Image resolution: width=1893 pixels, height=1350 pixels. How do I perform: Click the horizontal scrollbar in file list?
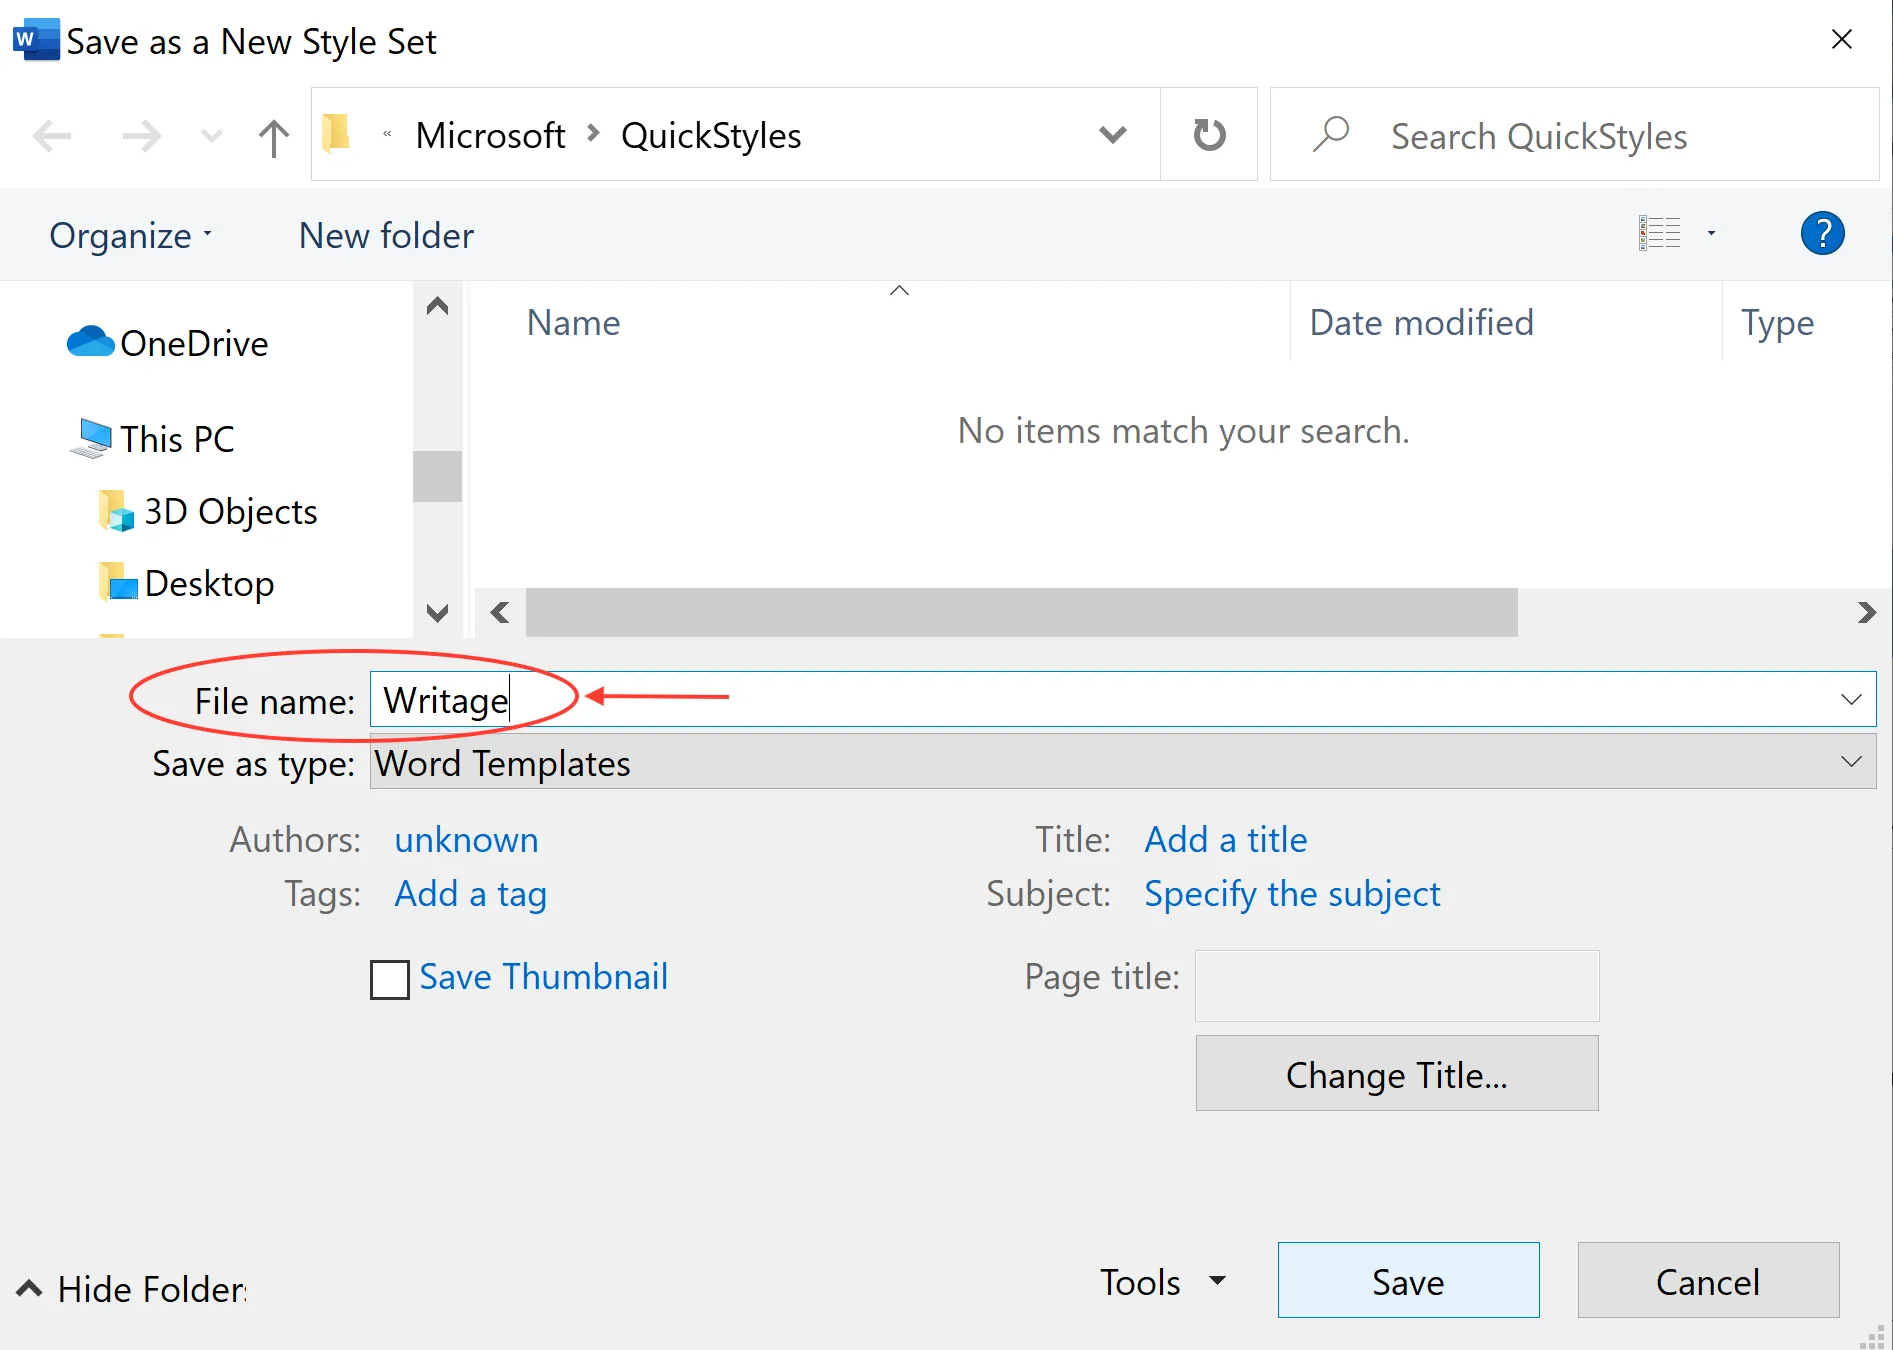[x=1020, y=612]
